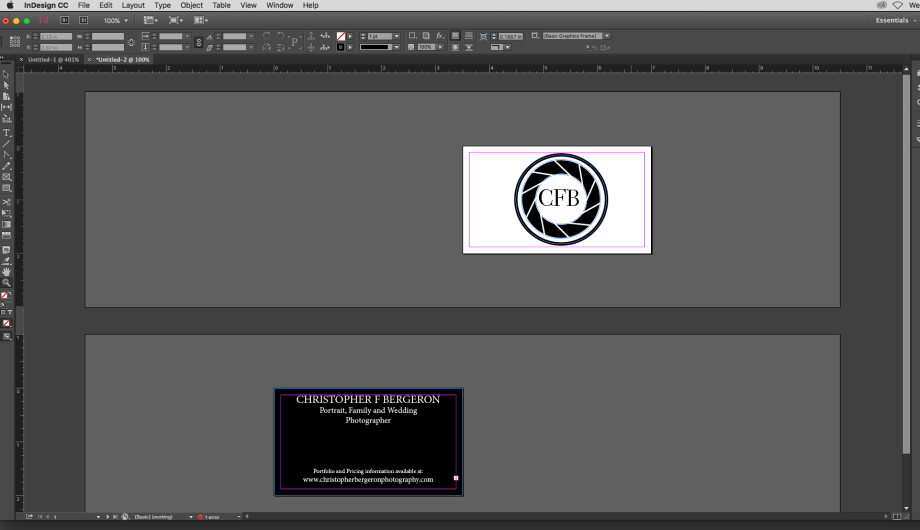Screen dimensions: 920x530
Task: Click the Gradient Swatch tool
Action: 7,225
